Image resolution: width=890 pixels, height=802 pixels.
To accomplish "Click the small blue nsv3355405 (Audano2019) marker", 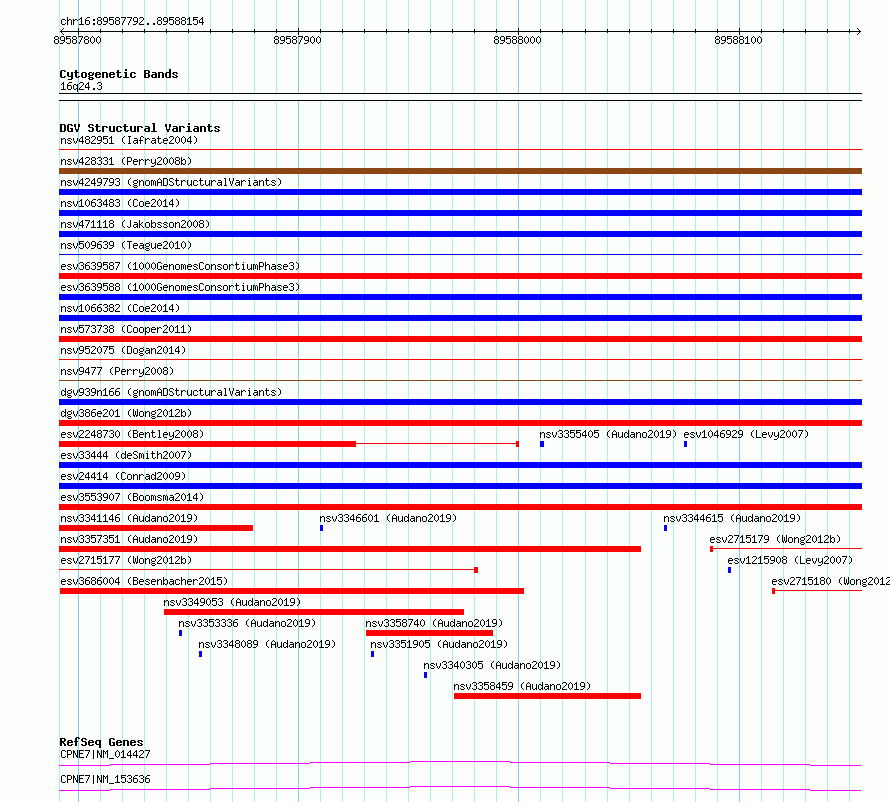I will coord(542,444).
